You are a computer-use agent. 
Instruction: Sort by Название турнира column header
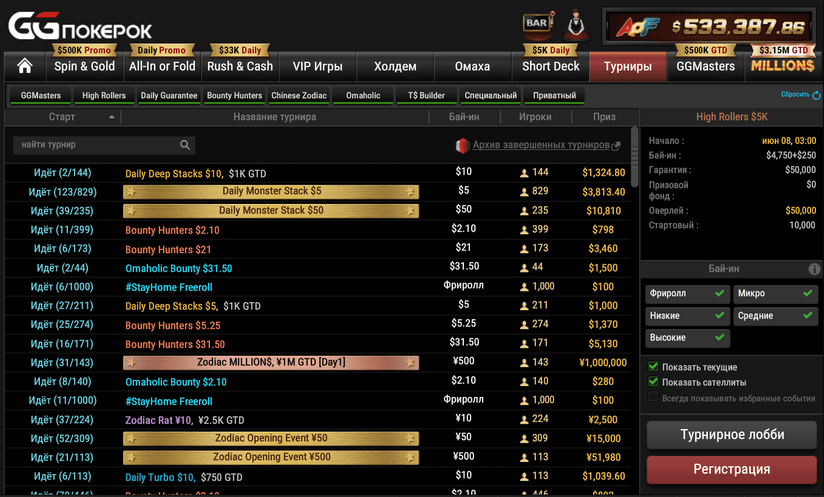coord(274,117)
